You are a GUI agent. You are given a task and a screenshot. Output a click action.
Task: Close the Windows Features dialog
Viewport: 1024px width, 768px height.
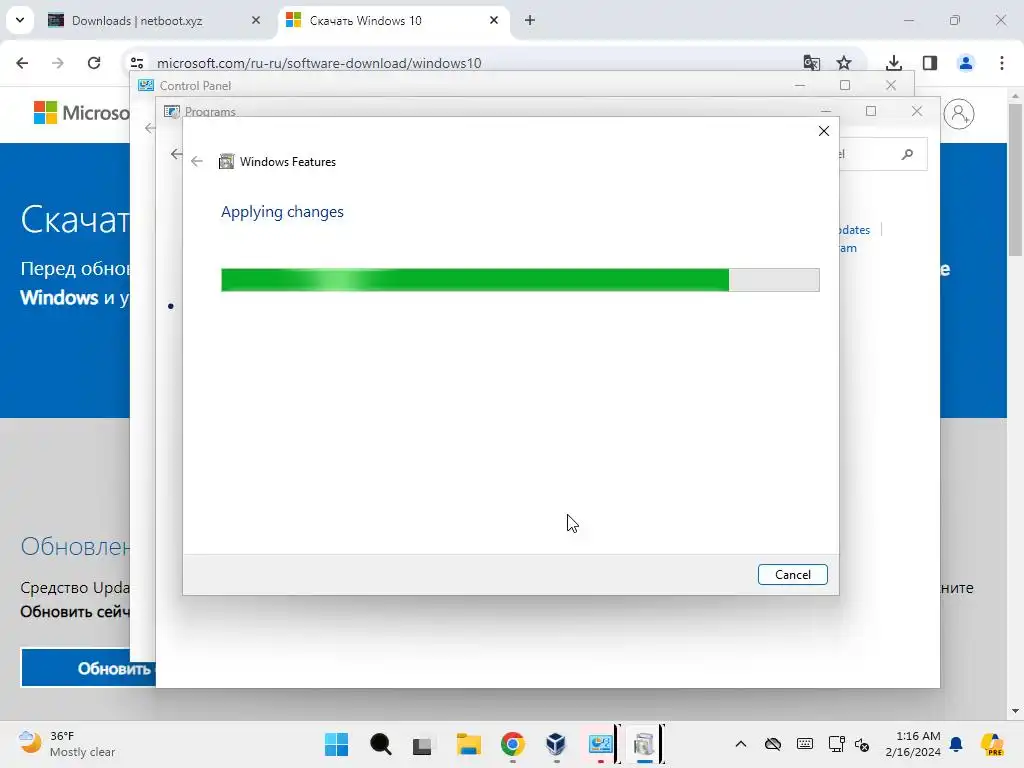pyautogui.click(x=824, y=131)
